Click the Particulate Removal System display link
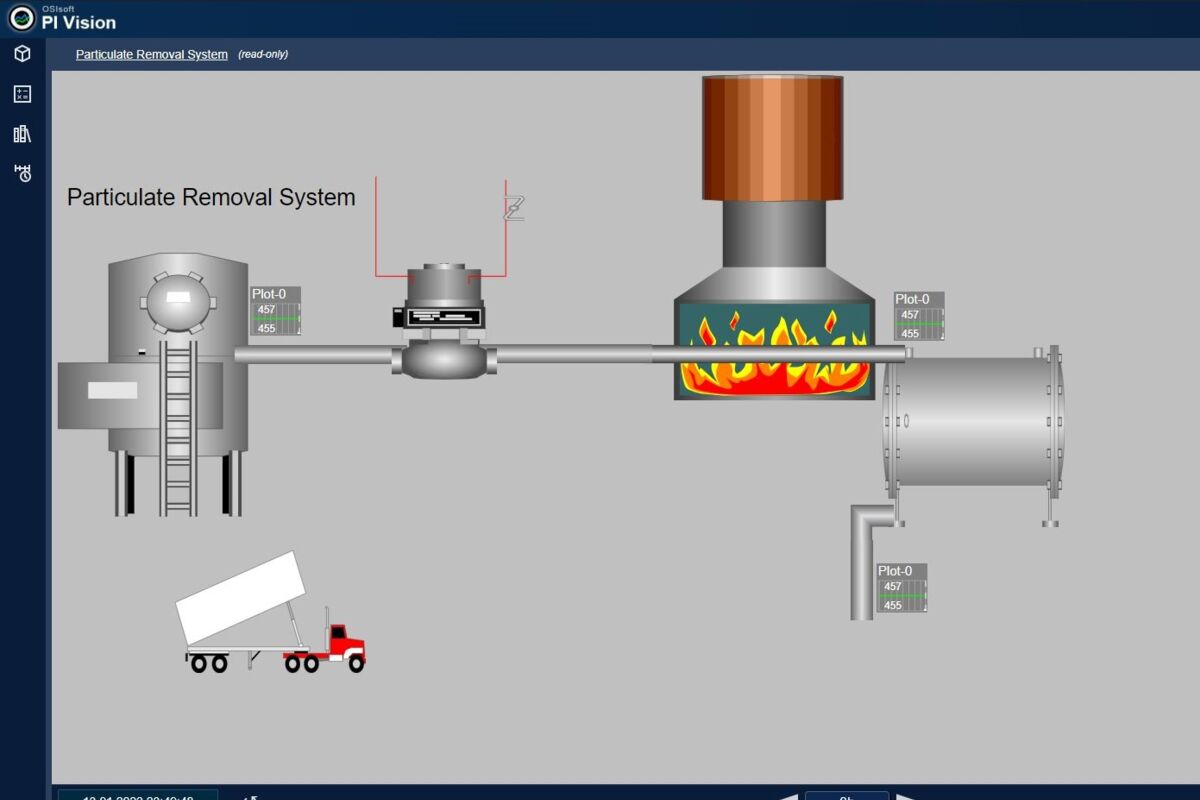The height and width of the screenshot is (800, 1200). [x=151, y=54]
